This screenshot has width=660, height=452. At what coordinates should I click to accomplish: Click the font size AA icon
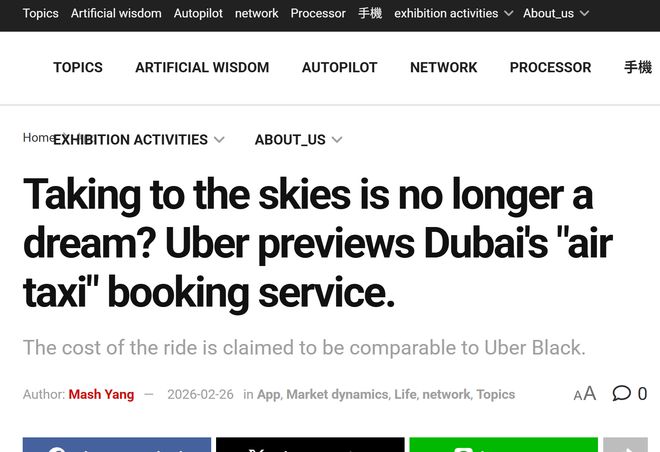pos(585,394)
